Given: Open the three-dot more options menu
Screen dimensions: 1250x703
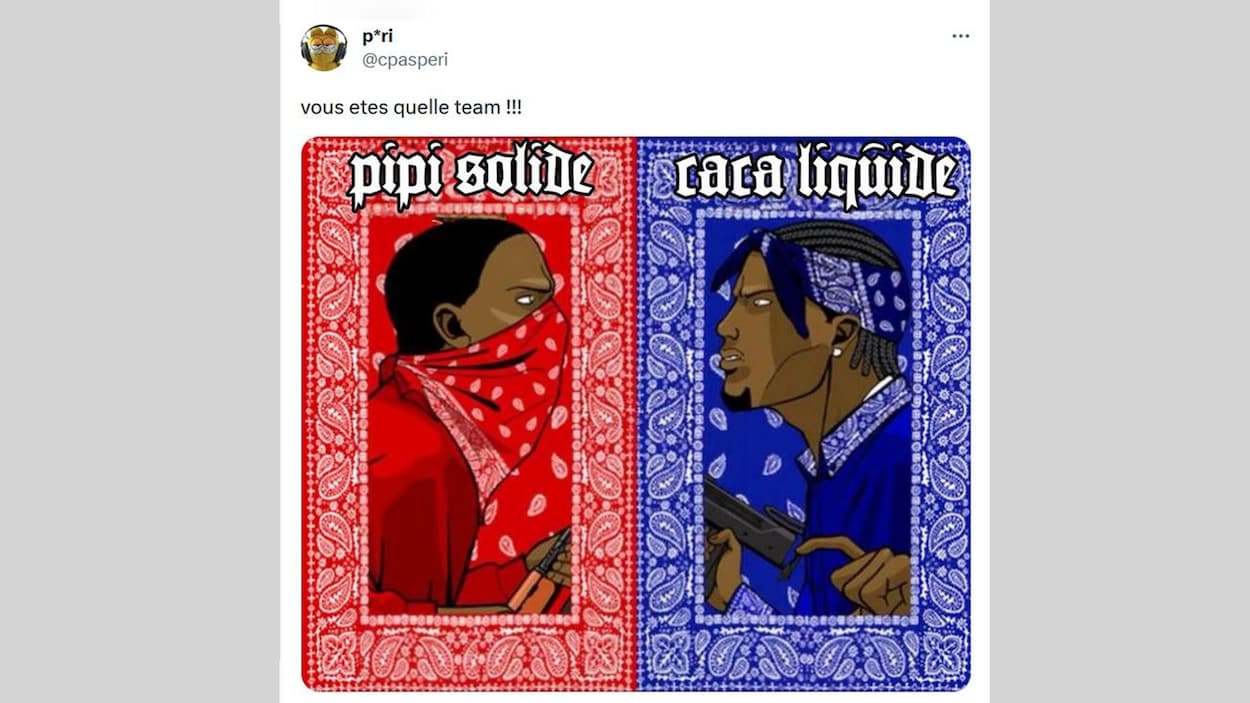Looking at the screenshot, I should tap(960, 36).
